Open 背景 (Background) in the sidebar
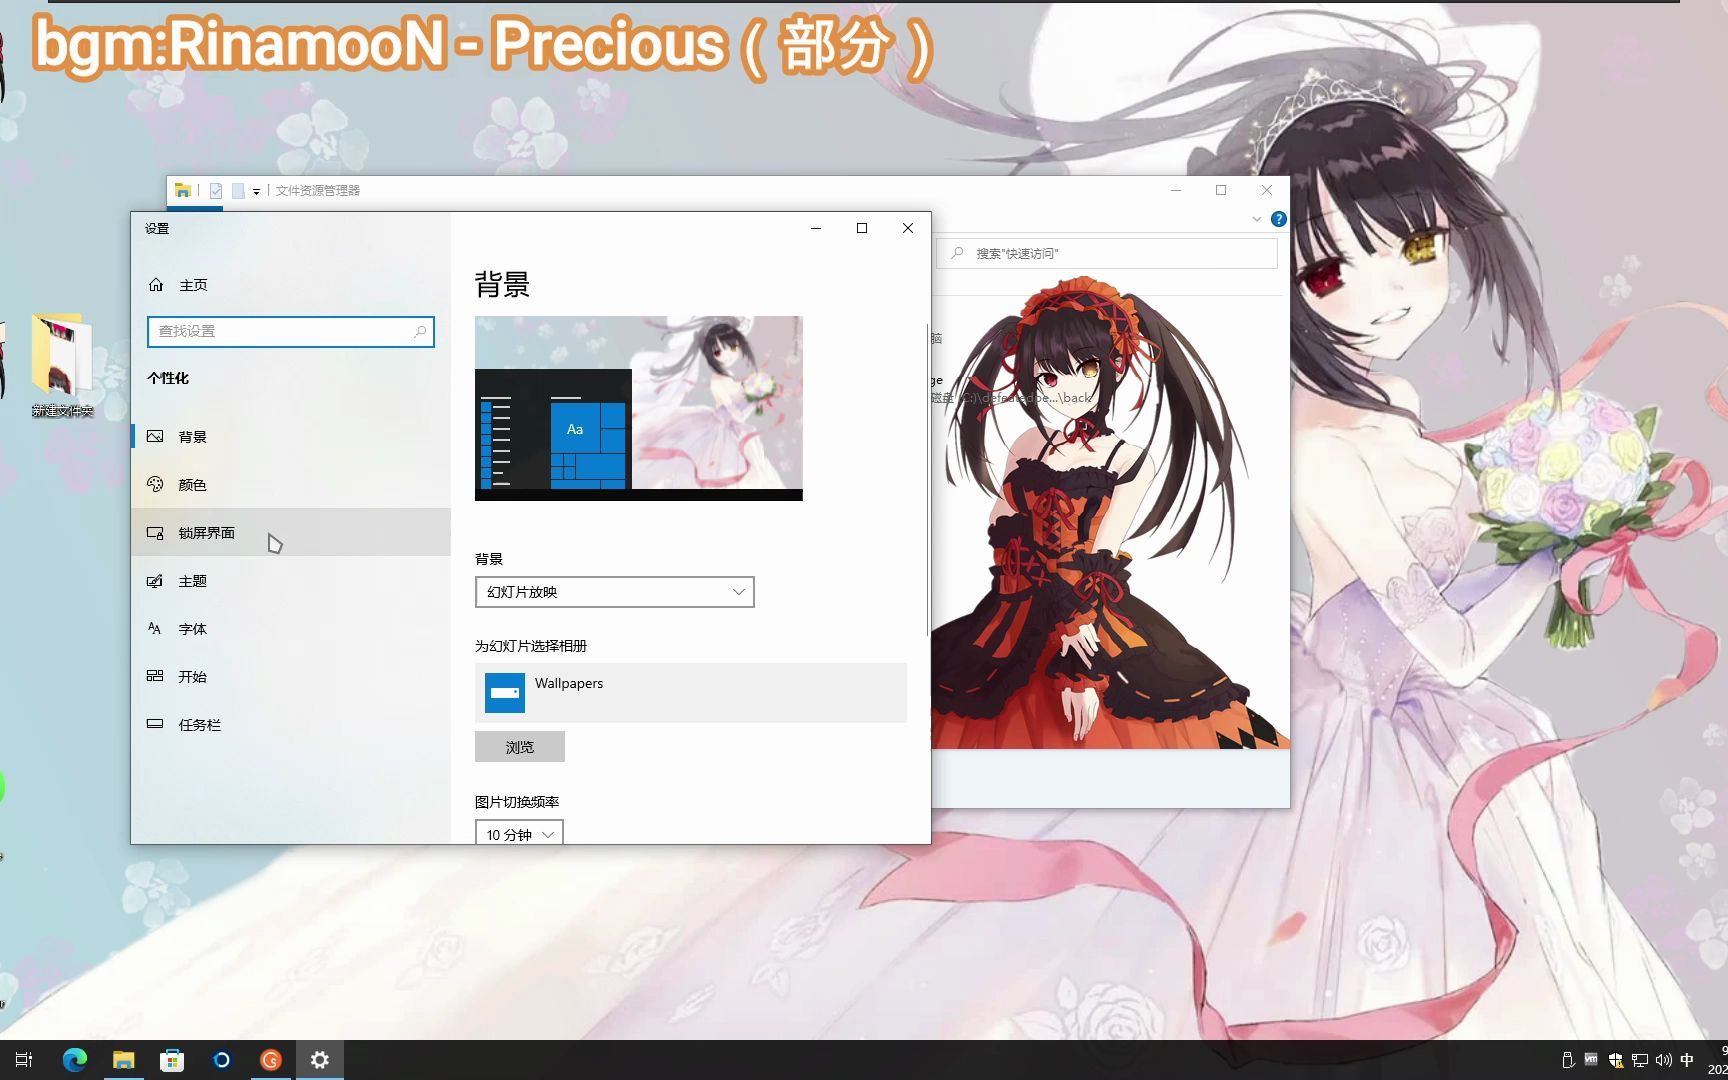 [192, 437]
